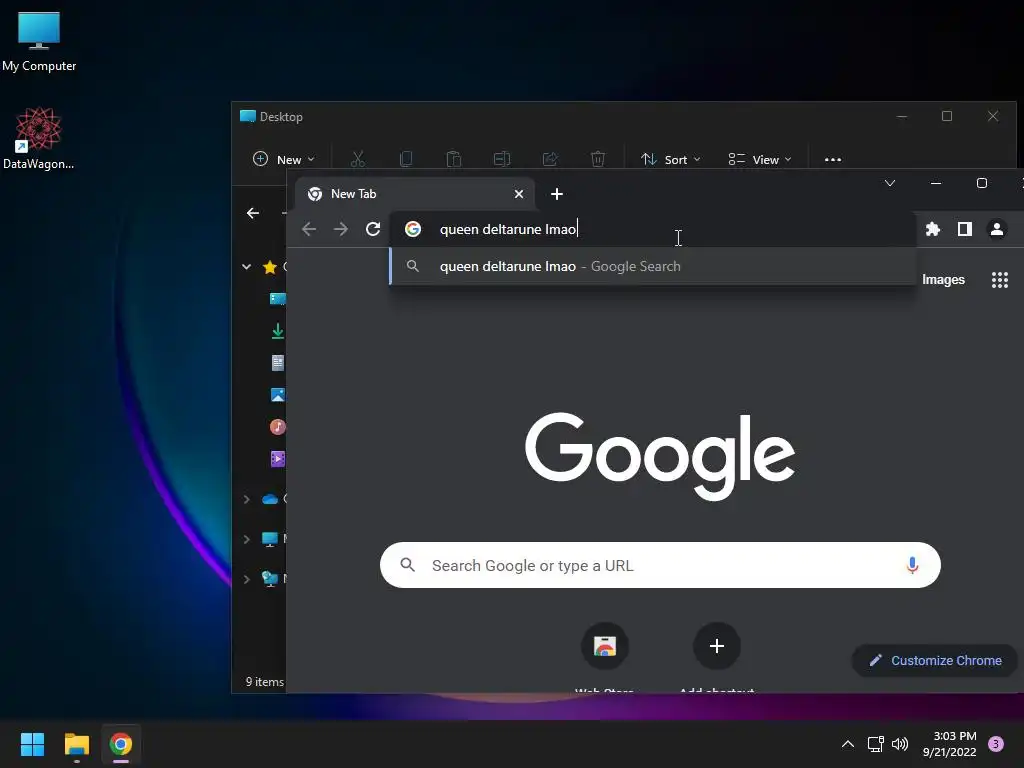Open the View dropdown in File Explorer
The height and width of the screenshot is (768, 1024).
[760, 159]
